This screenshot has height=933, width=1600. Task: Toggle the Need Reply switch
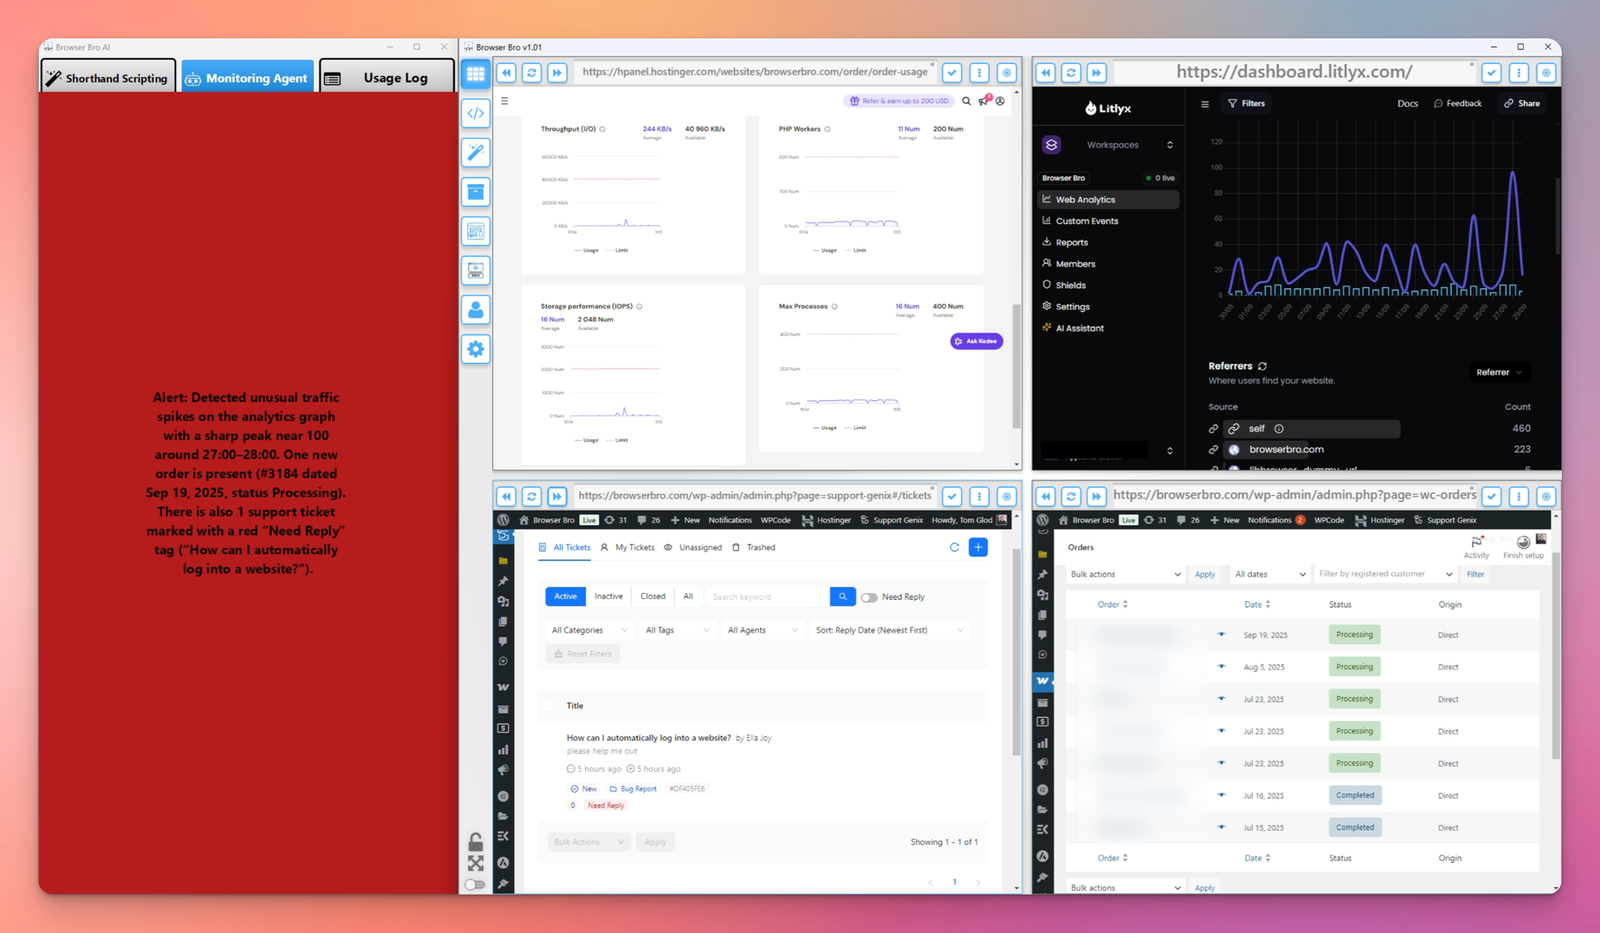point(869,597)
